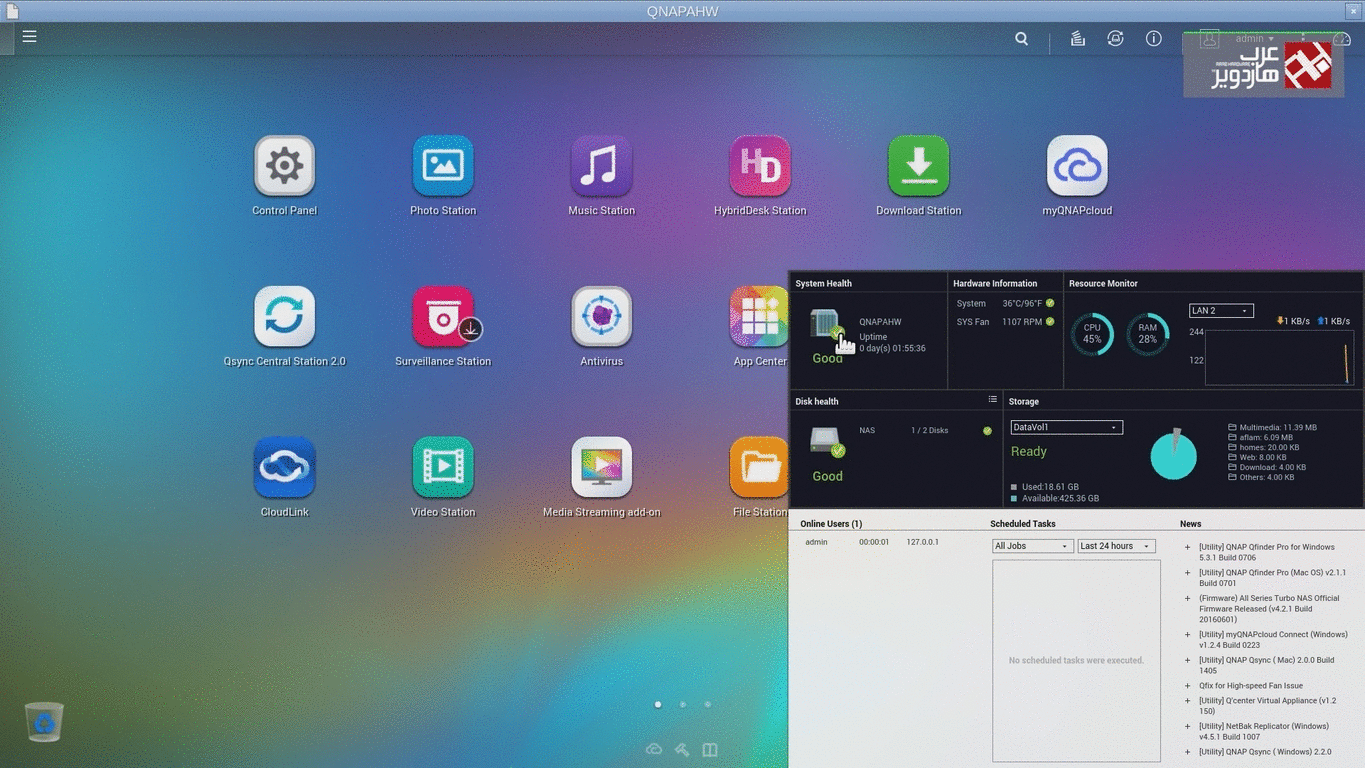
Task: Open File Station
Action: coord(759,467)
